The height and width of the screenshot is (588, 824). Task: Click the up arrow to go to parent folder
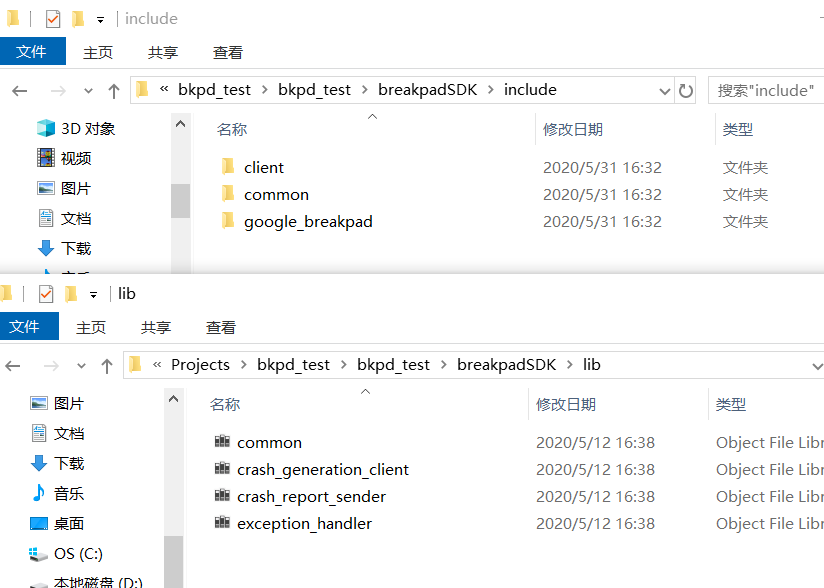[113, 90]
